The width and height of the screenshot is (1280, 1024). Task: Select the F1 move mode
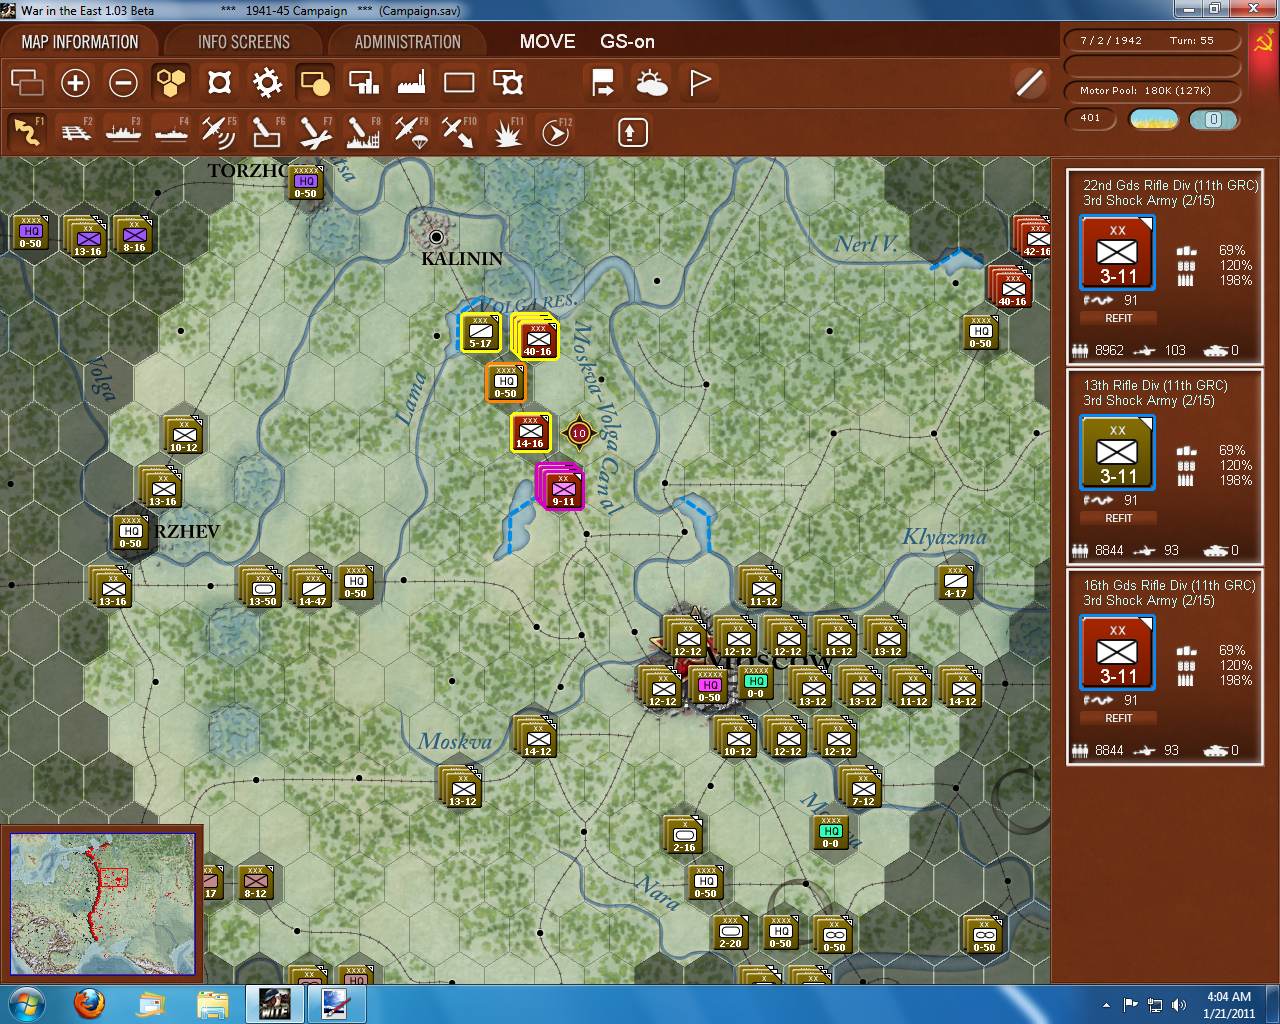pyautogui.click(x=27, y=131)
